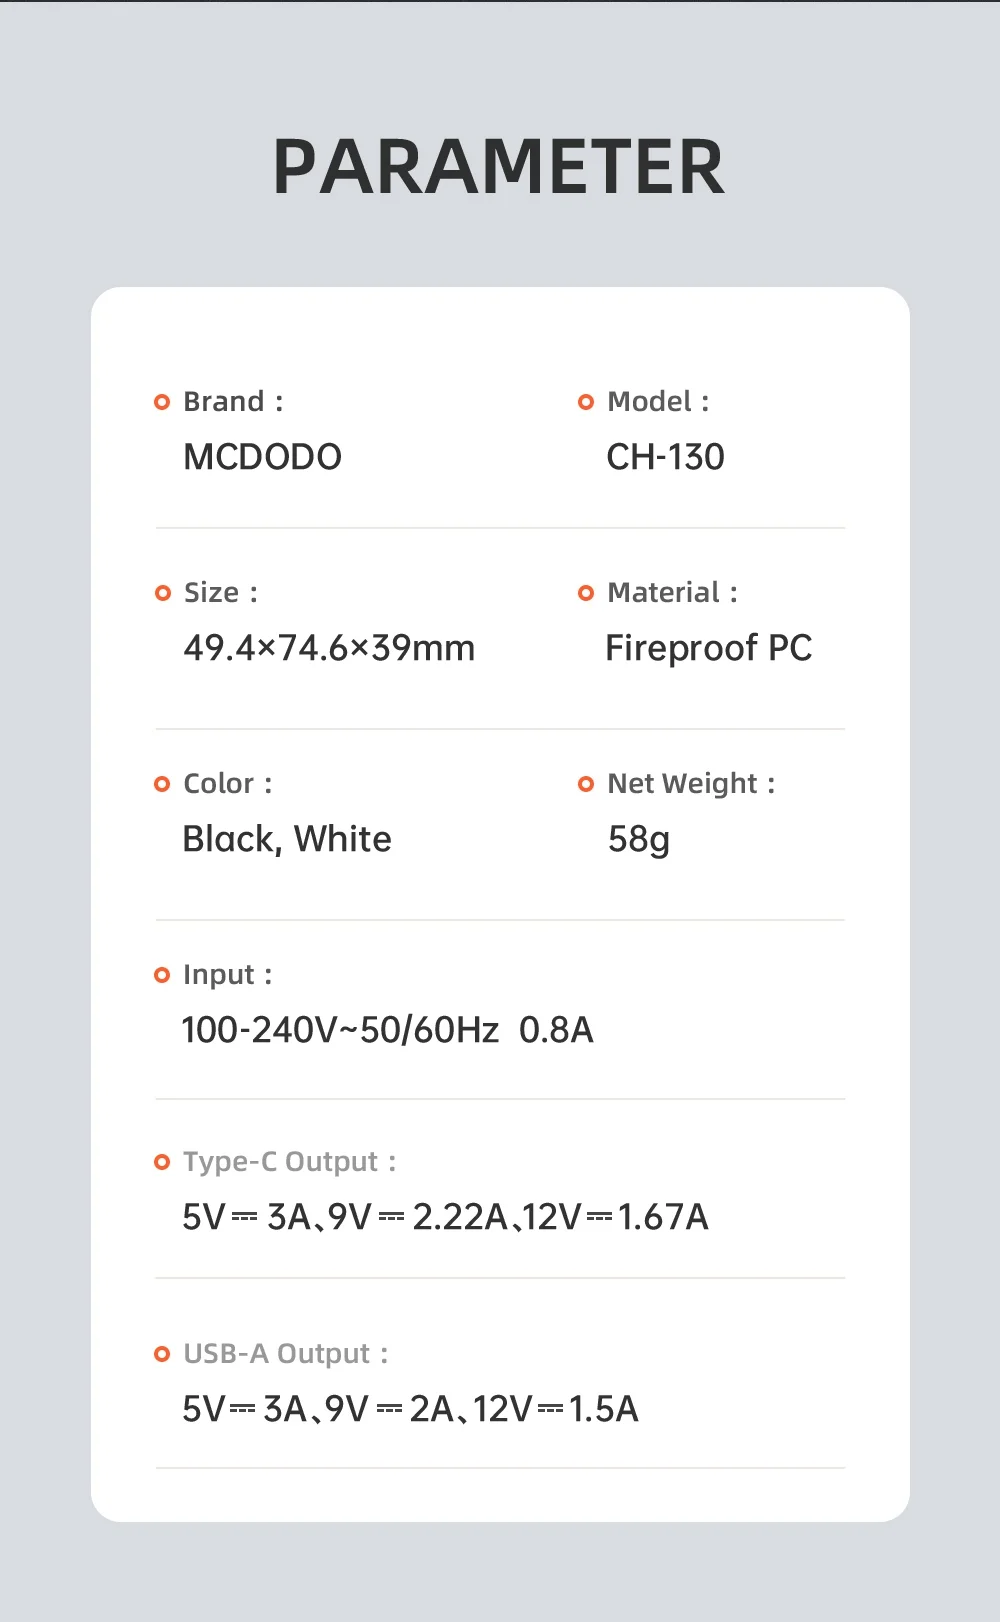Click the orange bullet beside Size

[163, 593]
